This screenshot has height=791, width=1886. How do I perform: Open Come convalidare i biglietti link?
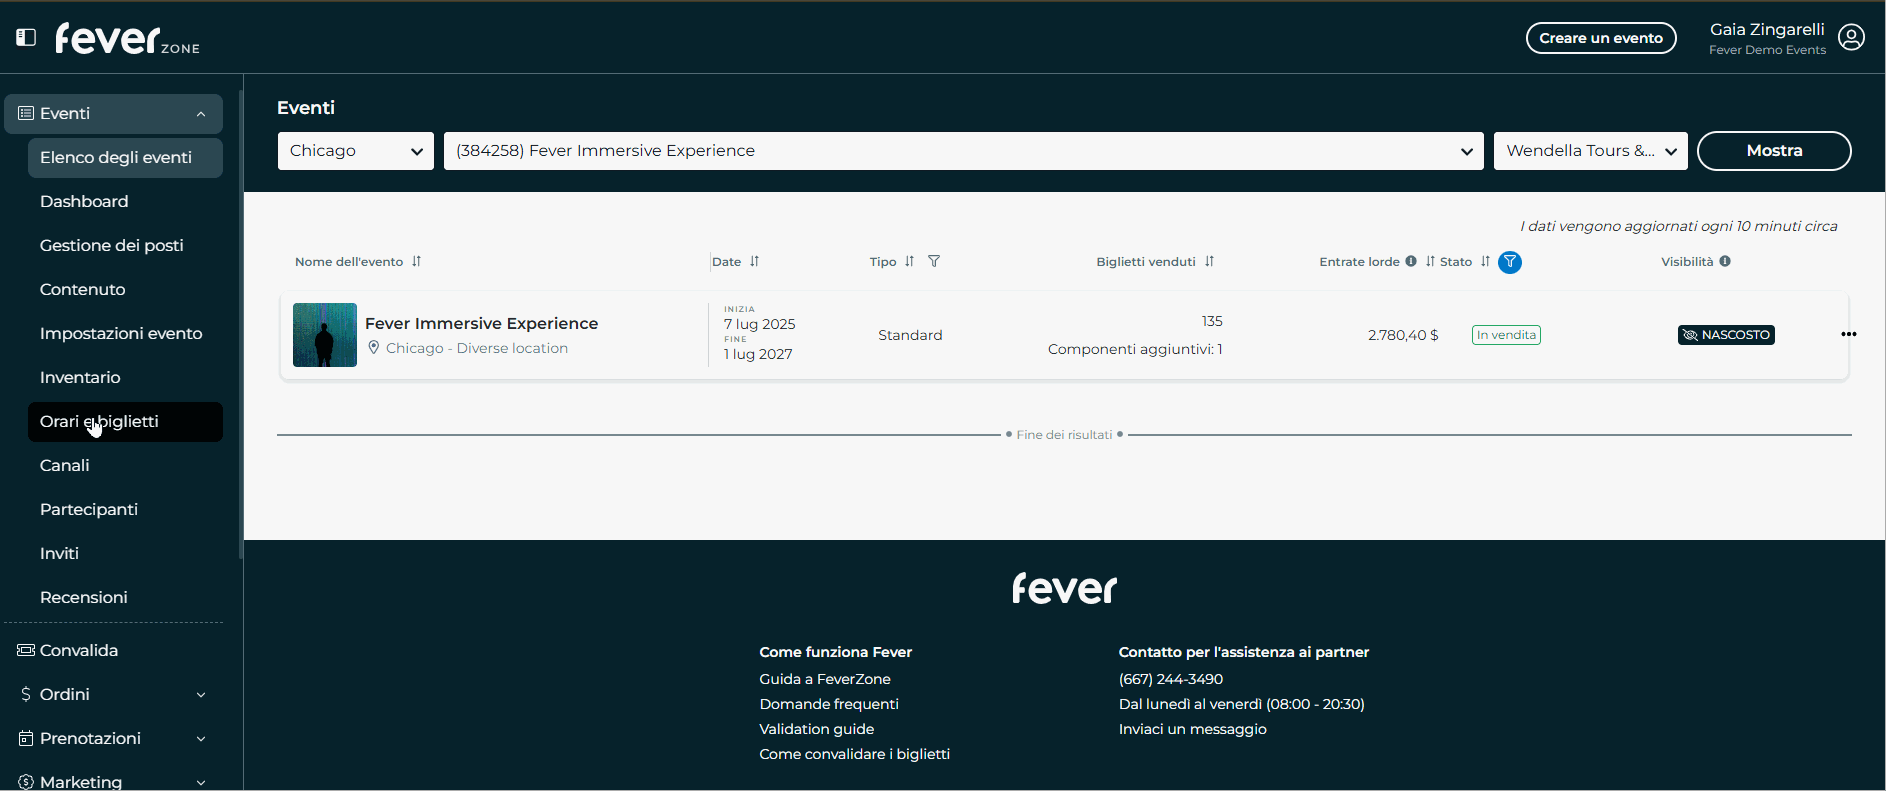[855, 754]
